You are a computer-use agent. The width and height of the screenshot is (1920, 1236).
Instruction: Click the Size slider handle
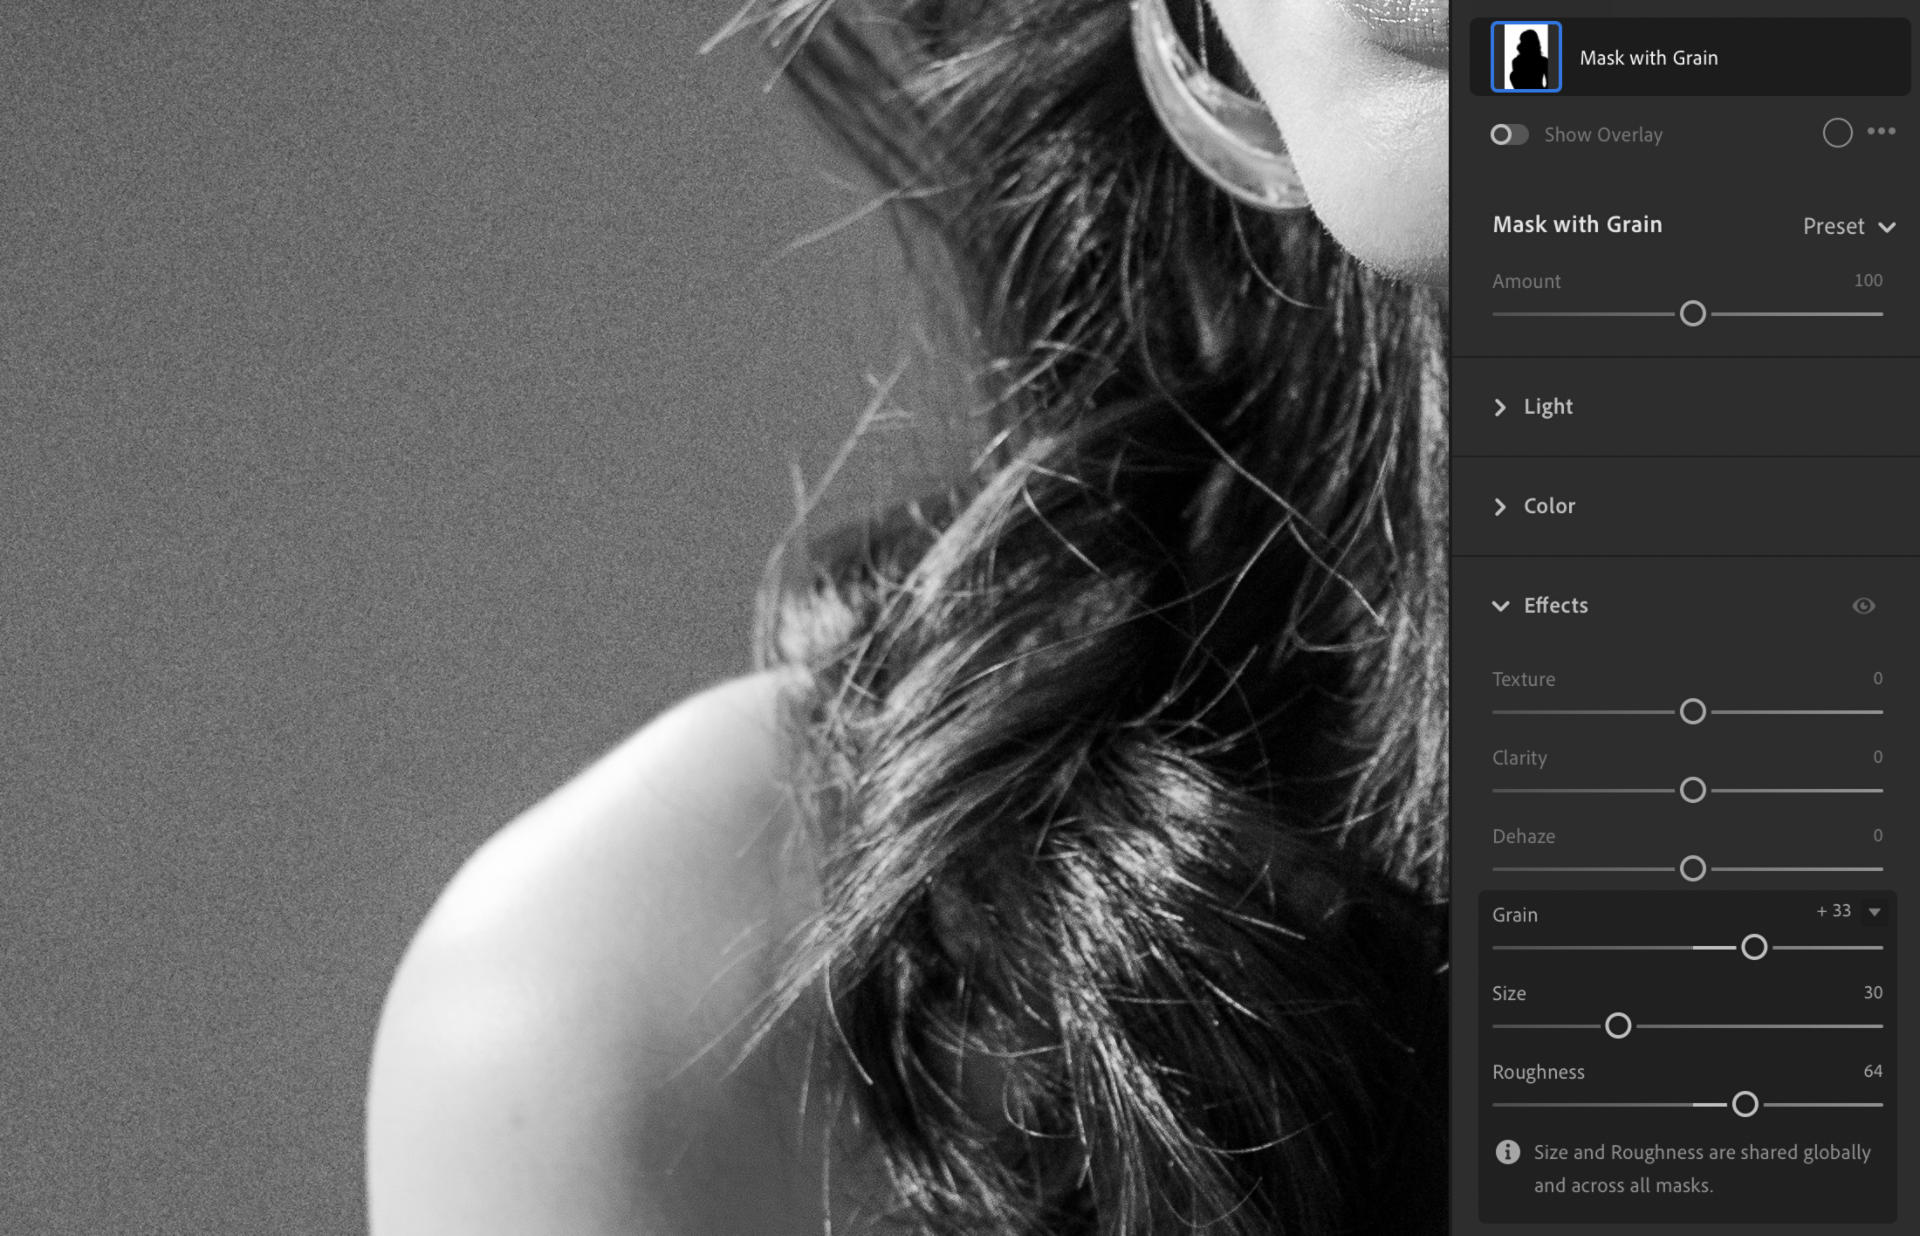(1617, 1026)
